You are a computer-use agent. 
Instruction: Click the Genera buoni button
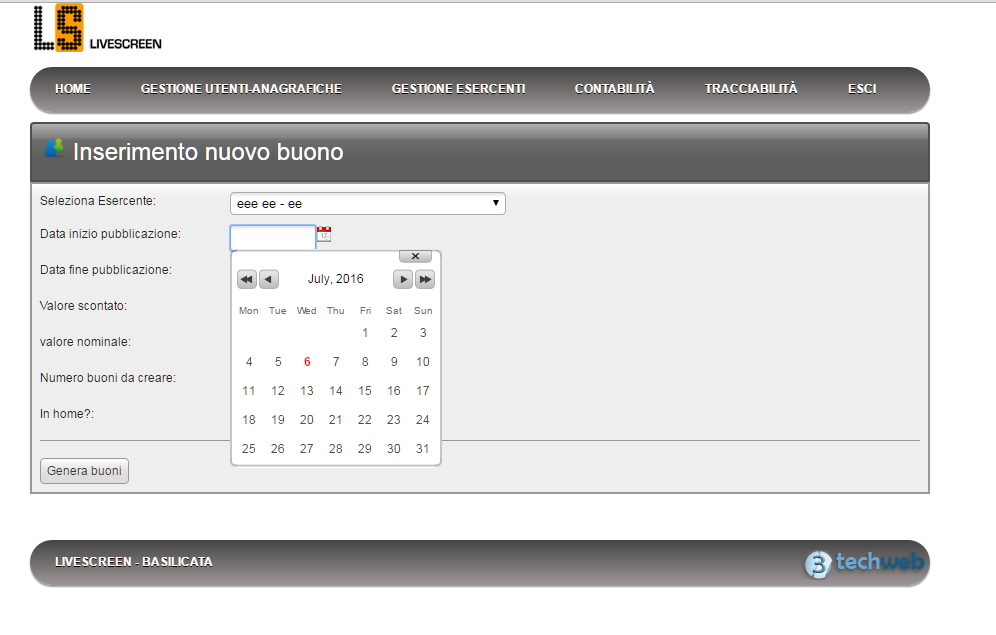click(84, 471)
